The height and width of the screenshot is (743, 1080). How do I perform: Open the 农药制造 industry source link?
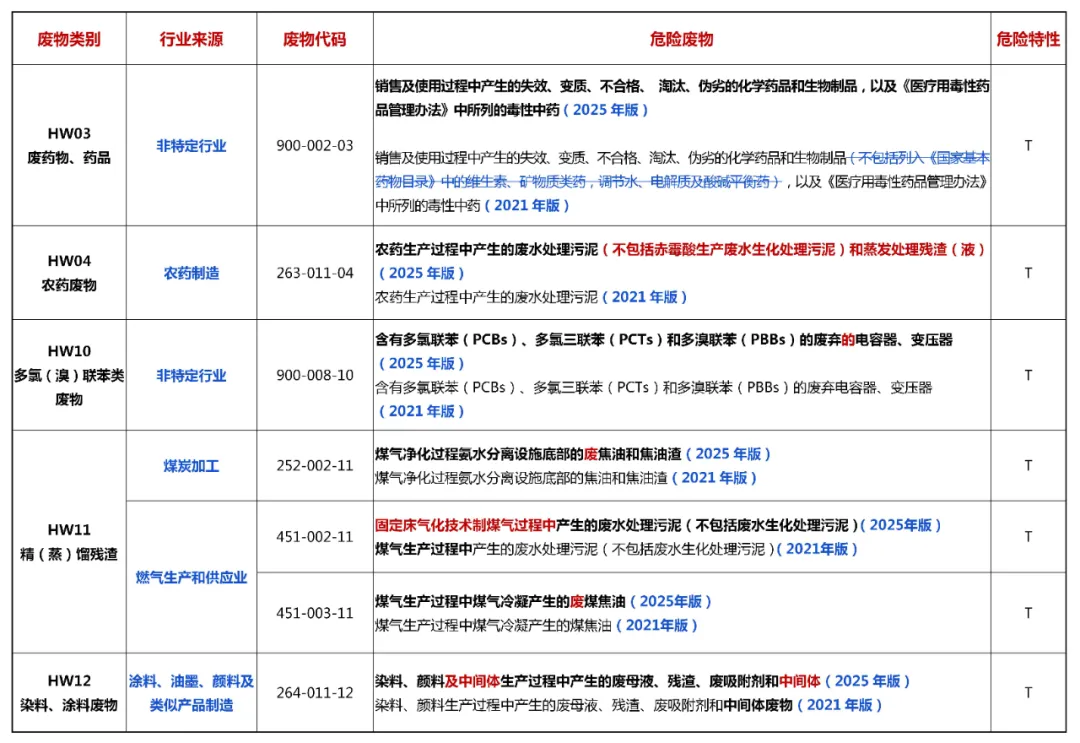[x=191, y=273]
